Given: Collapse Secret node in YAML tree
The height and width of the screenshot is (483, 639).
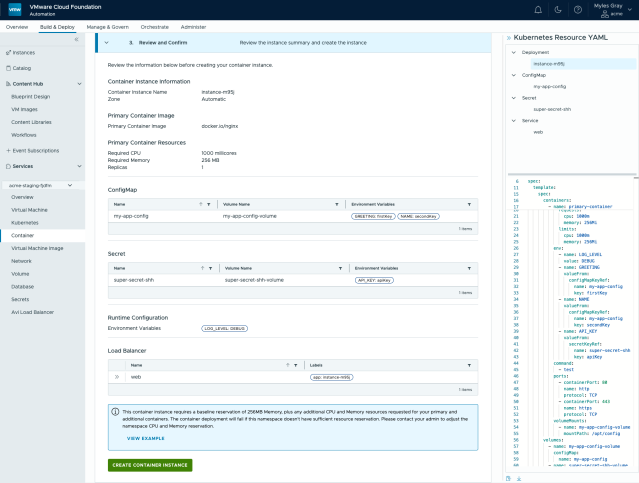Looking at the screenshot, I should [514, 98].
